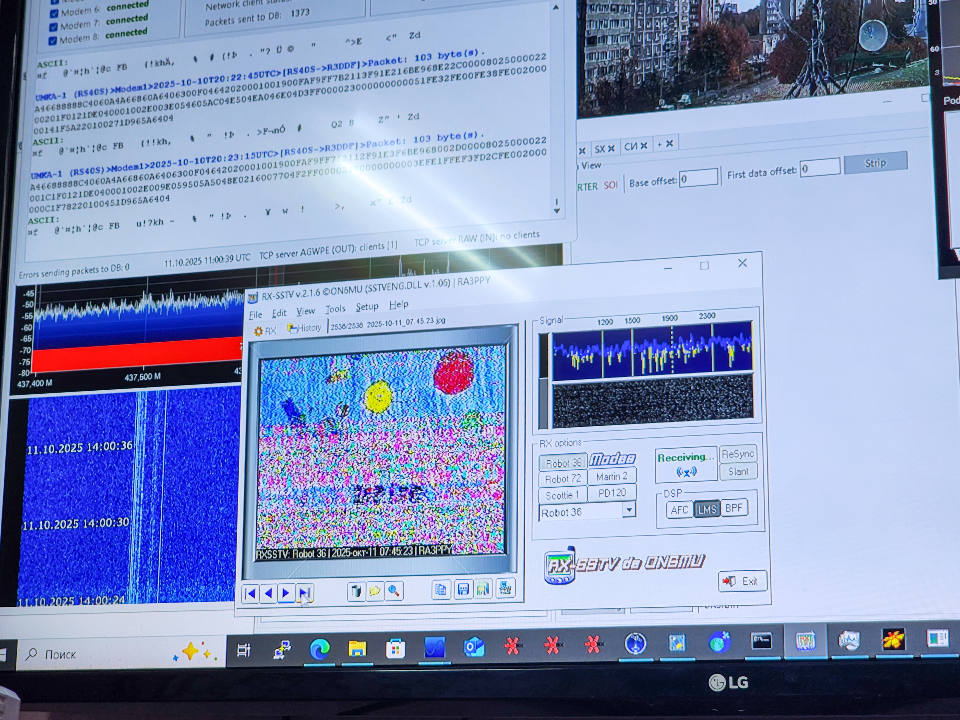Show next image in RX-SSTV history
Screen dimensions: 960x720
[x=286, y=593]
